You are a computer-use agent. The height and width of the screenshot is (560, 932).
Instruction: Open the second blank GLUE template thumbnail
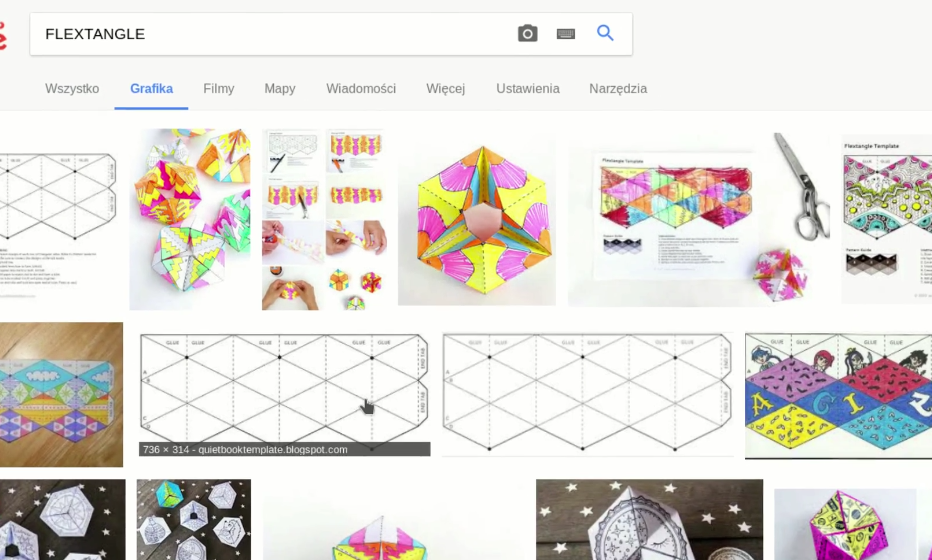(588, 394)
